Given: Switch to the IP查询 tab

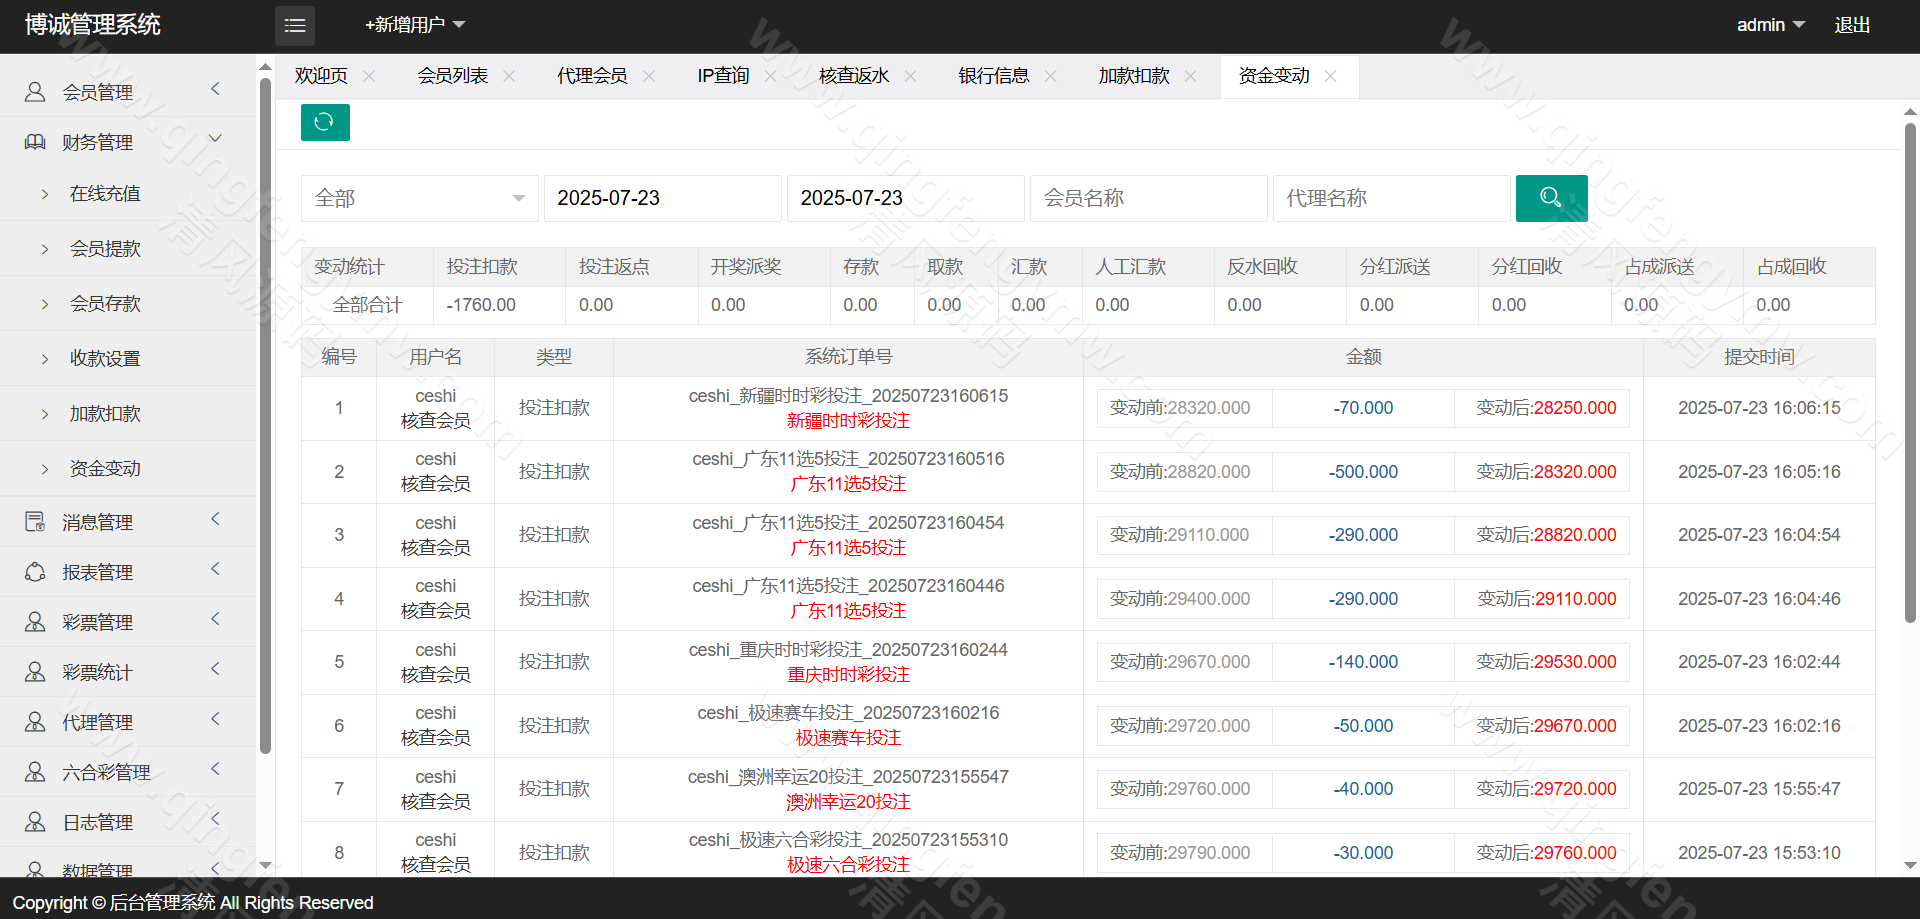Looking at the screenshot, I should point(724,76).
